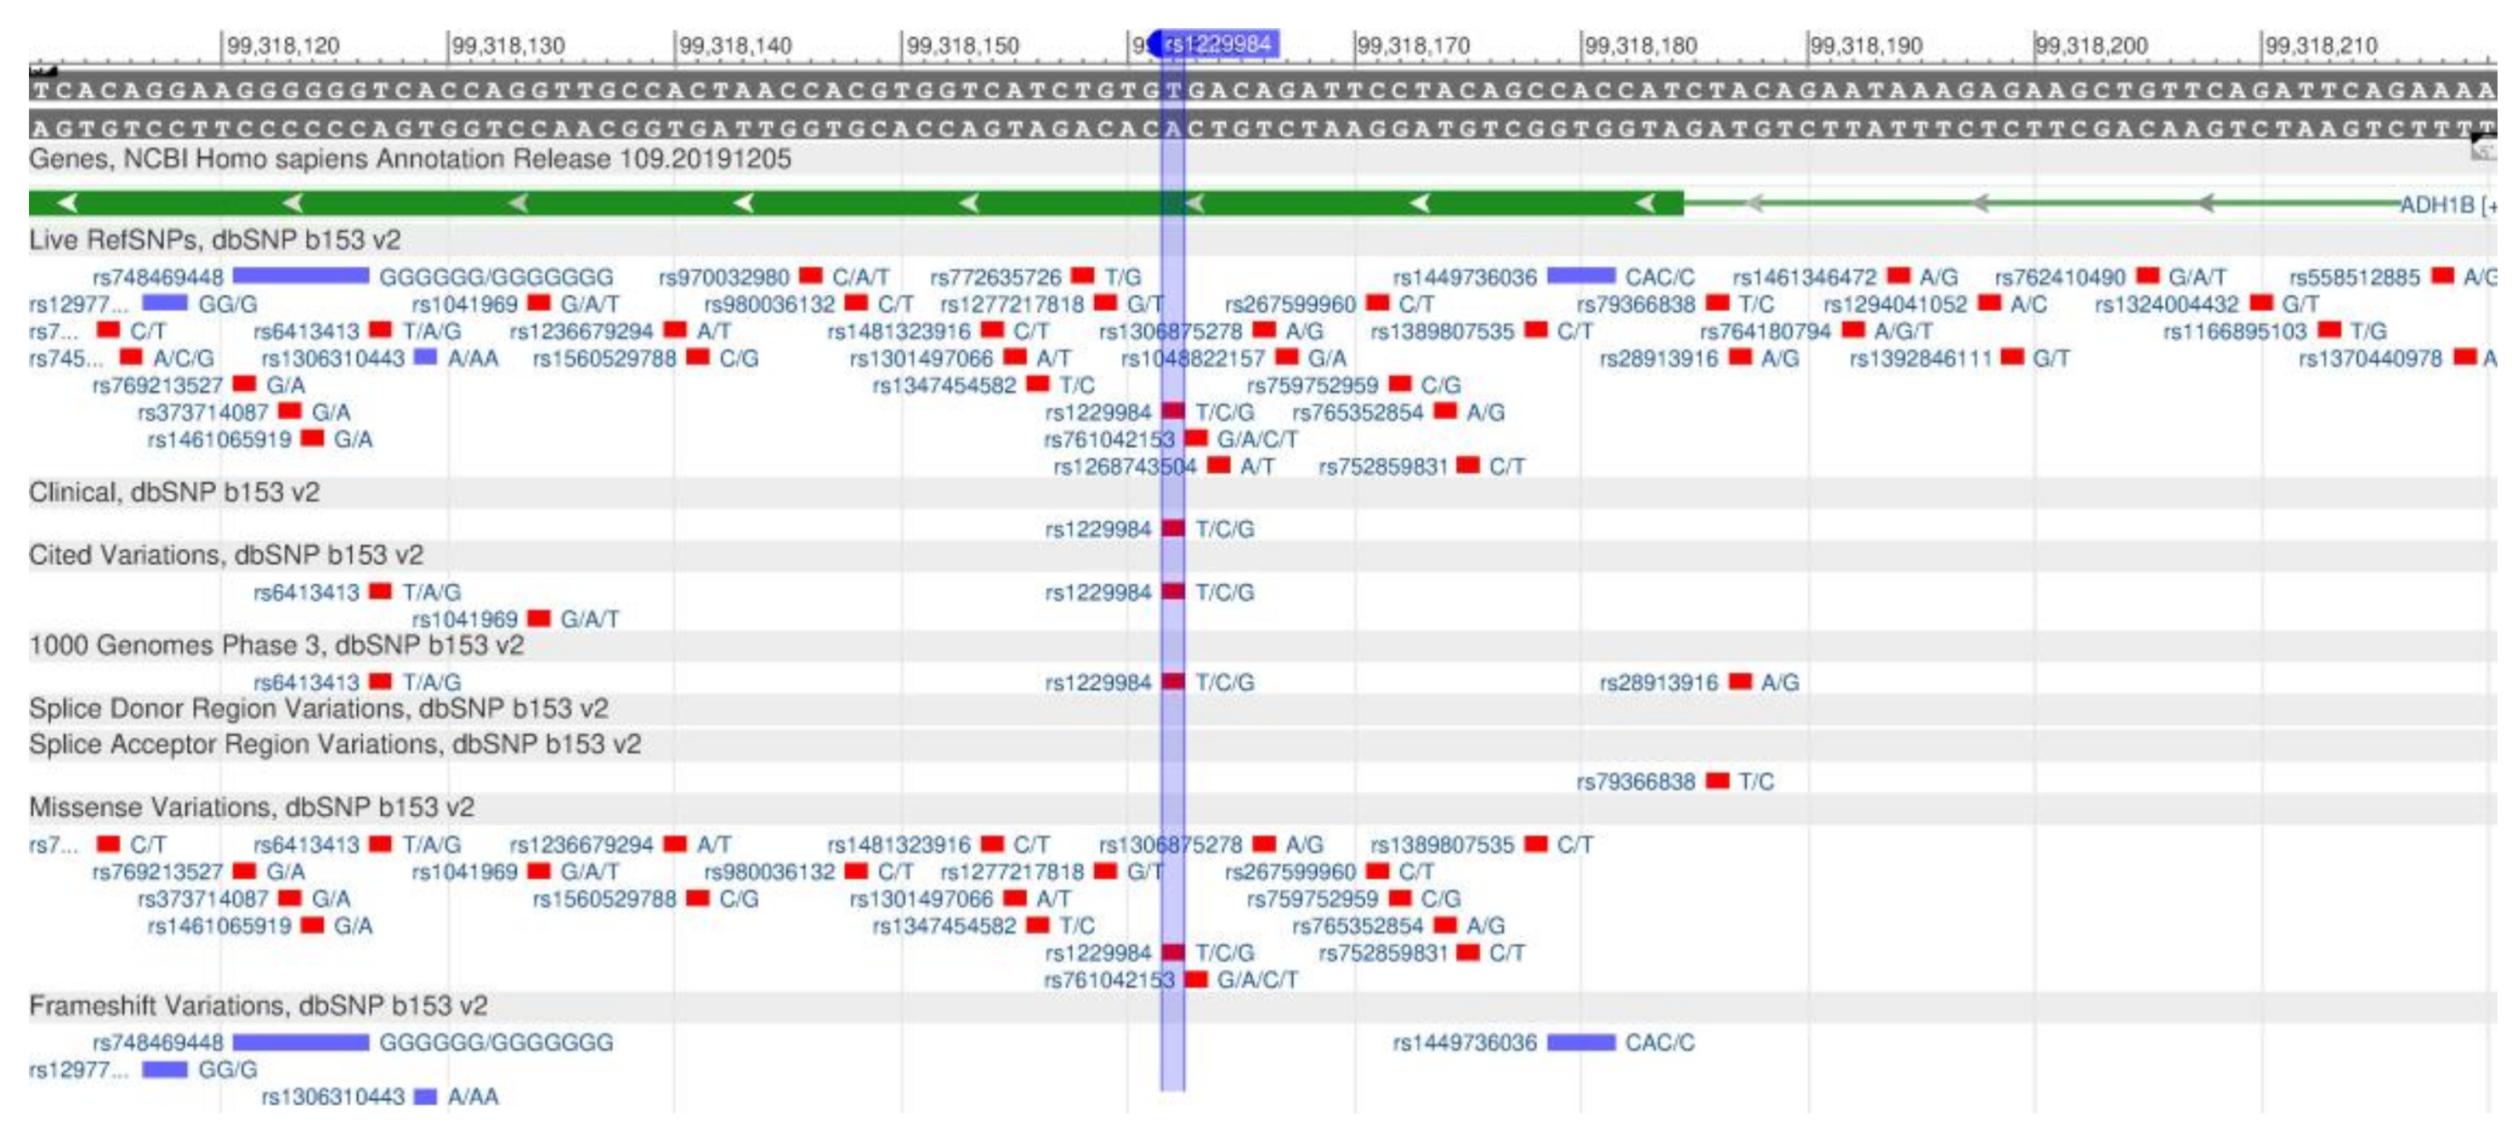Select rs28913916 in the Live RefSNPs track

point(1700,358)
